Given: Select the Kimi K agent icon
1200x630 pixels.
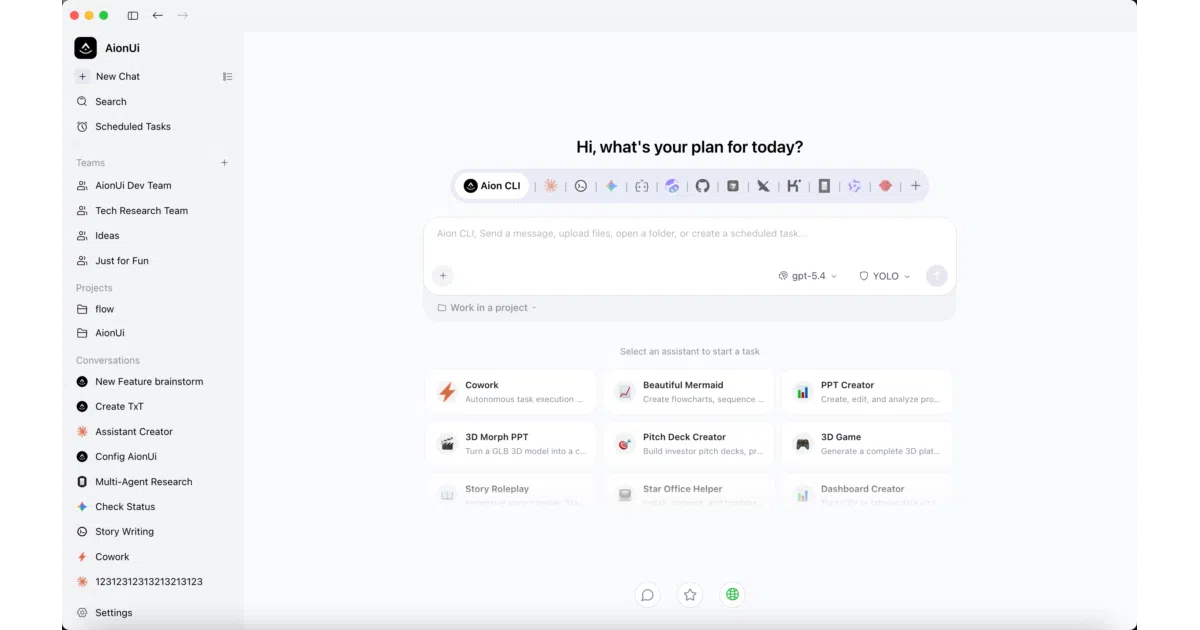Looking at the screenshot, I should tap(794, 186).
